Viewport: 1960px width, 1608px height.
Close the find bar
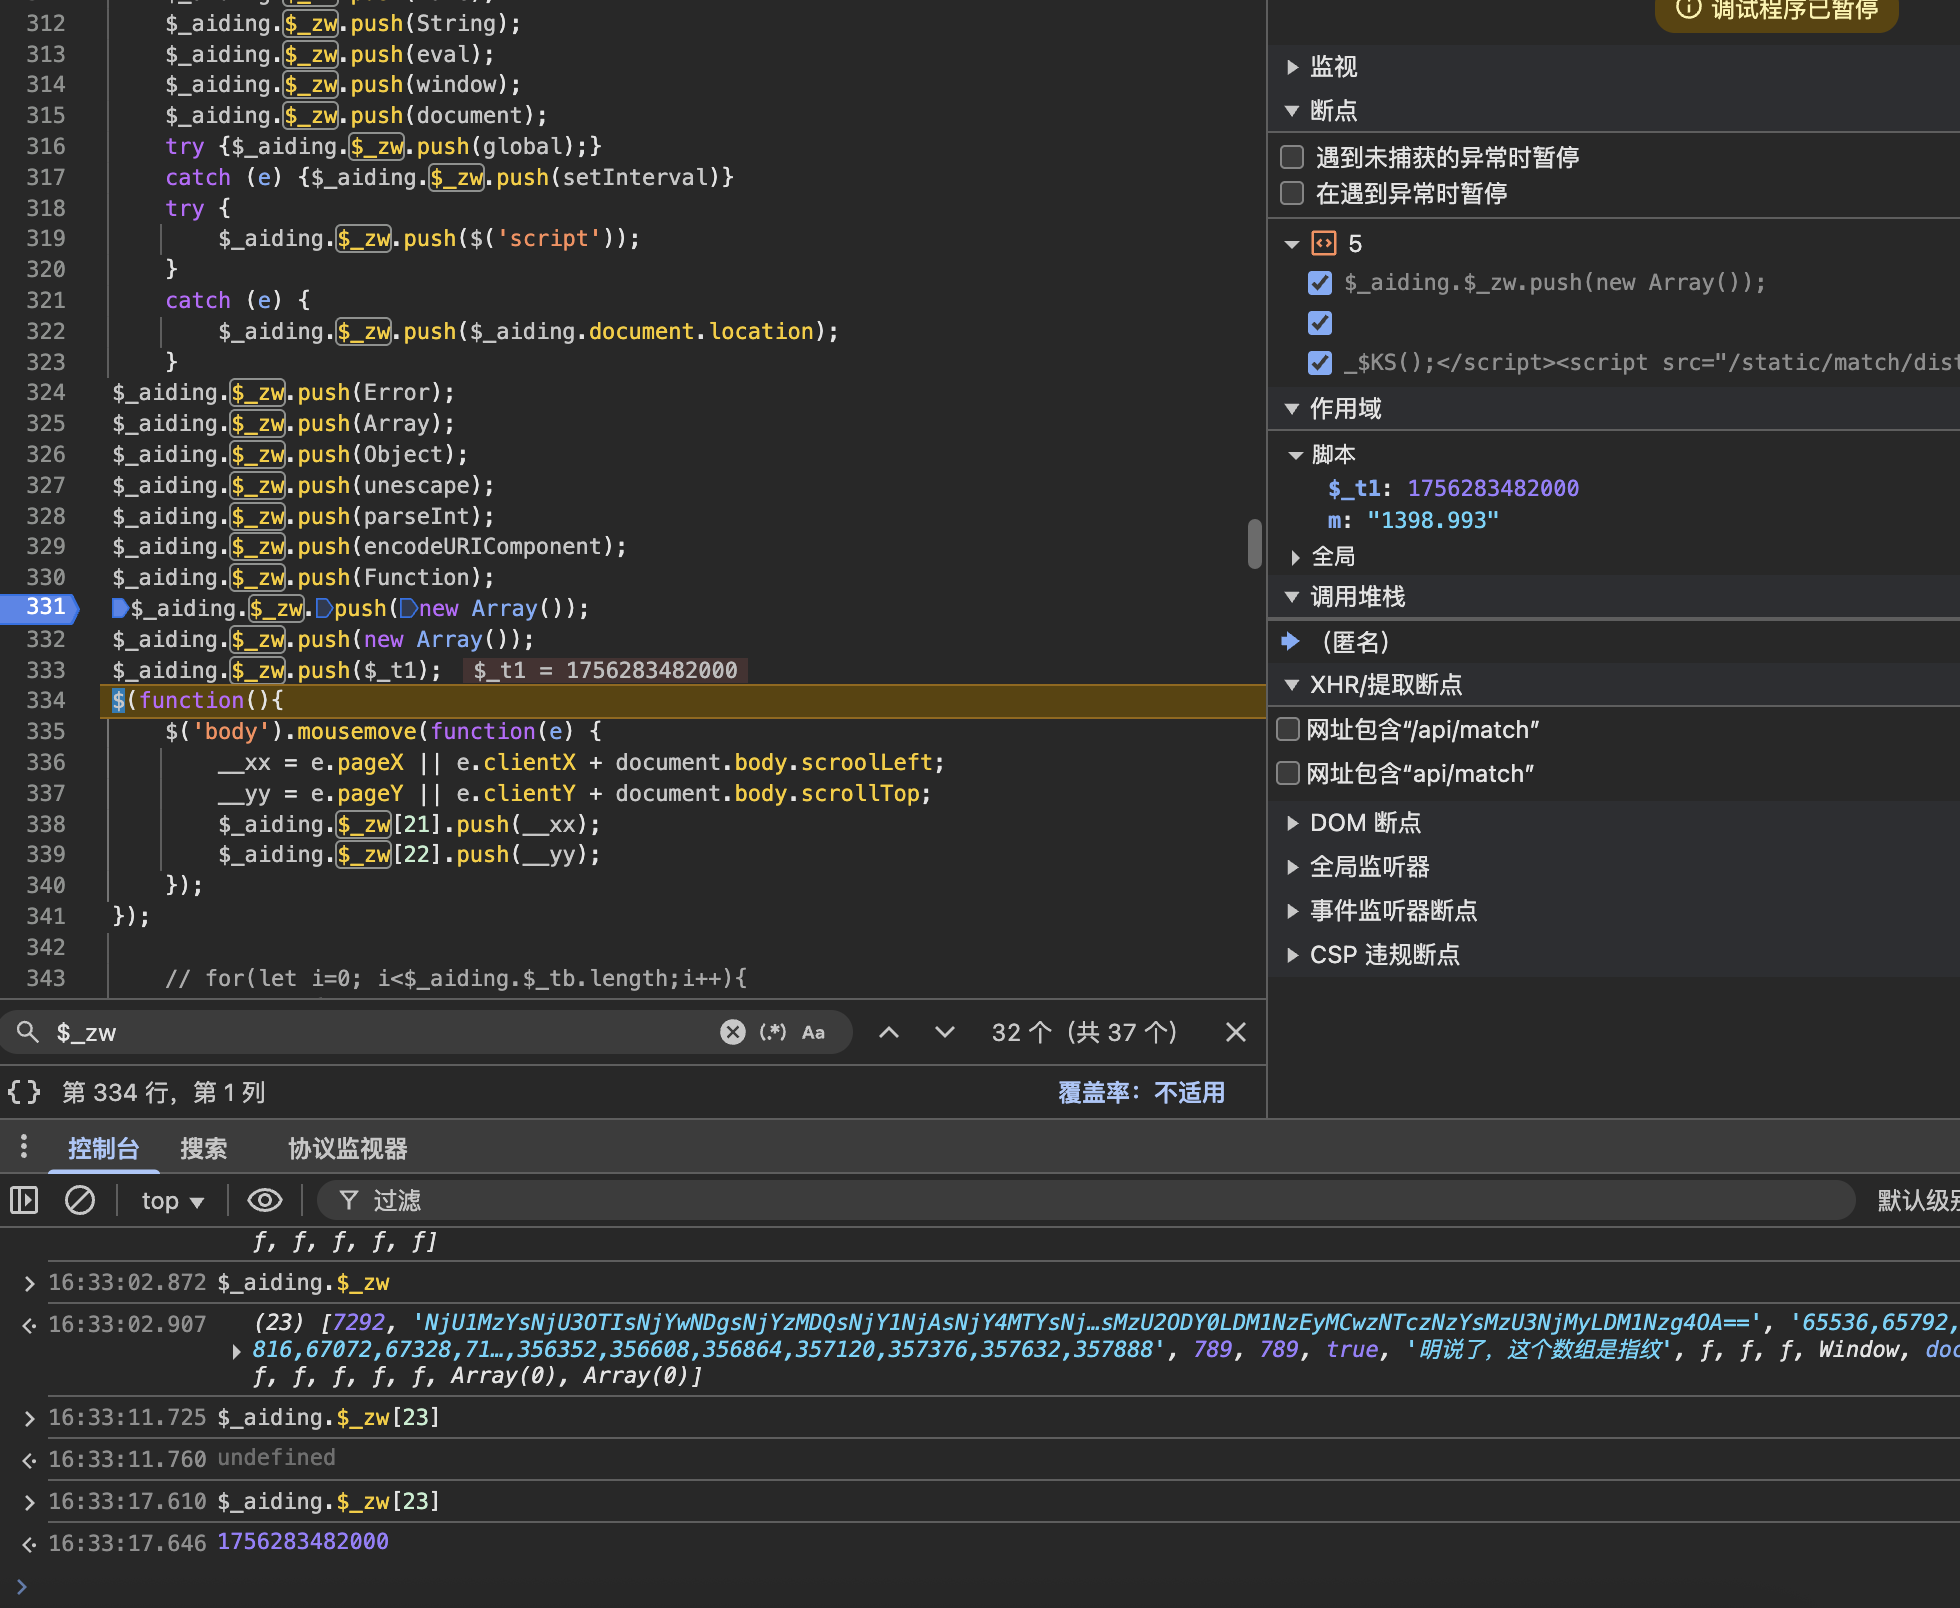coord(1235,1032)
